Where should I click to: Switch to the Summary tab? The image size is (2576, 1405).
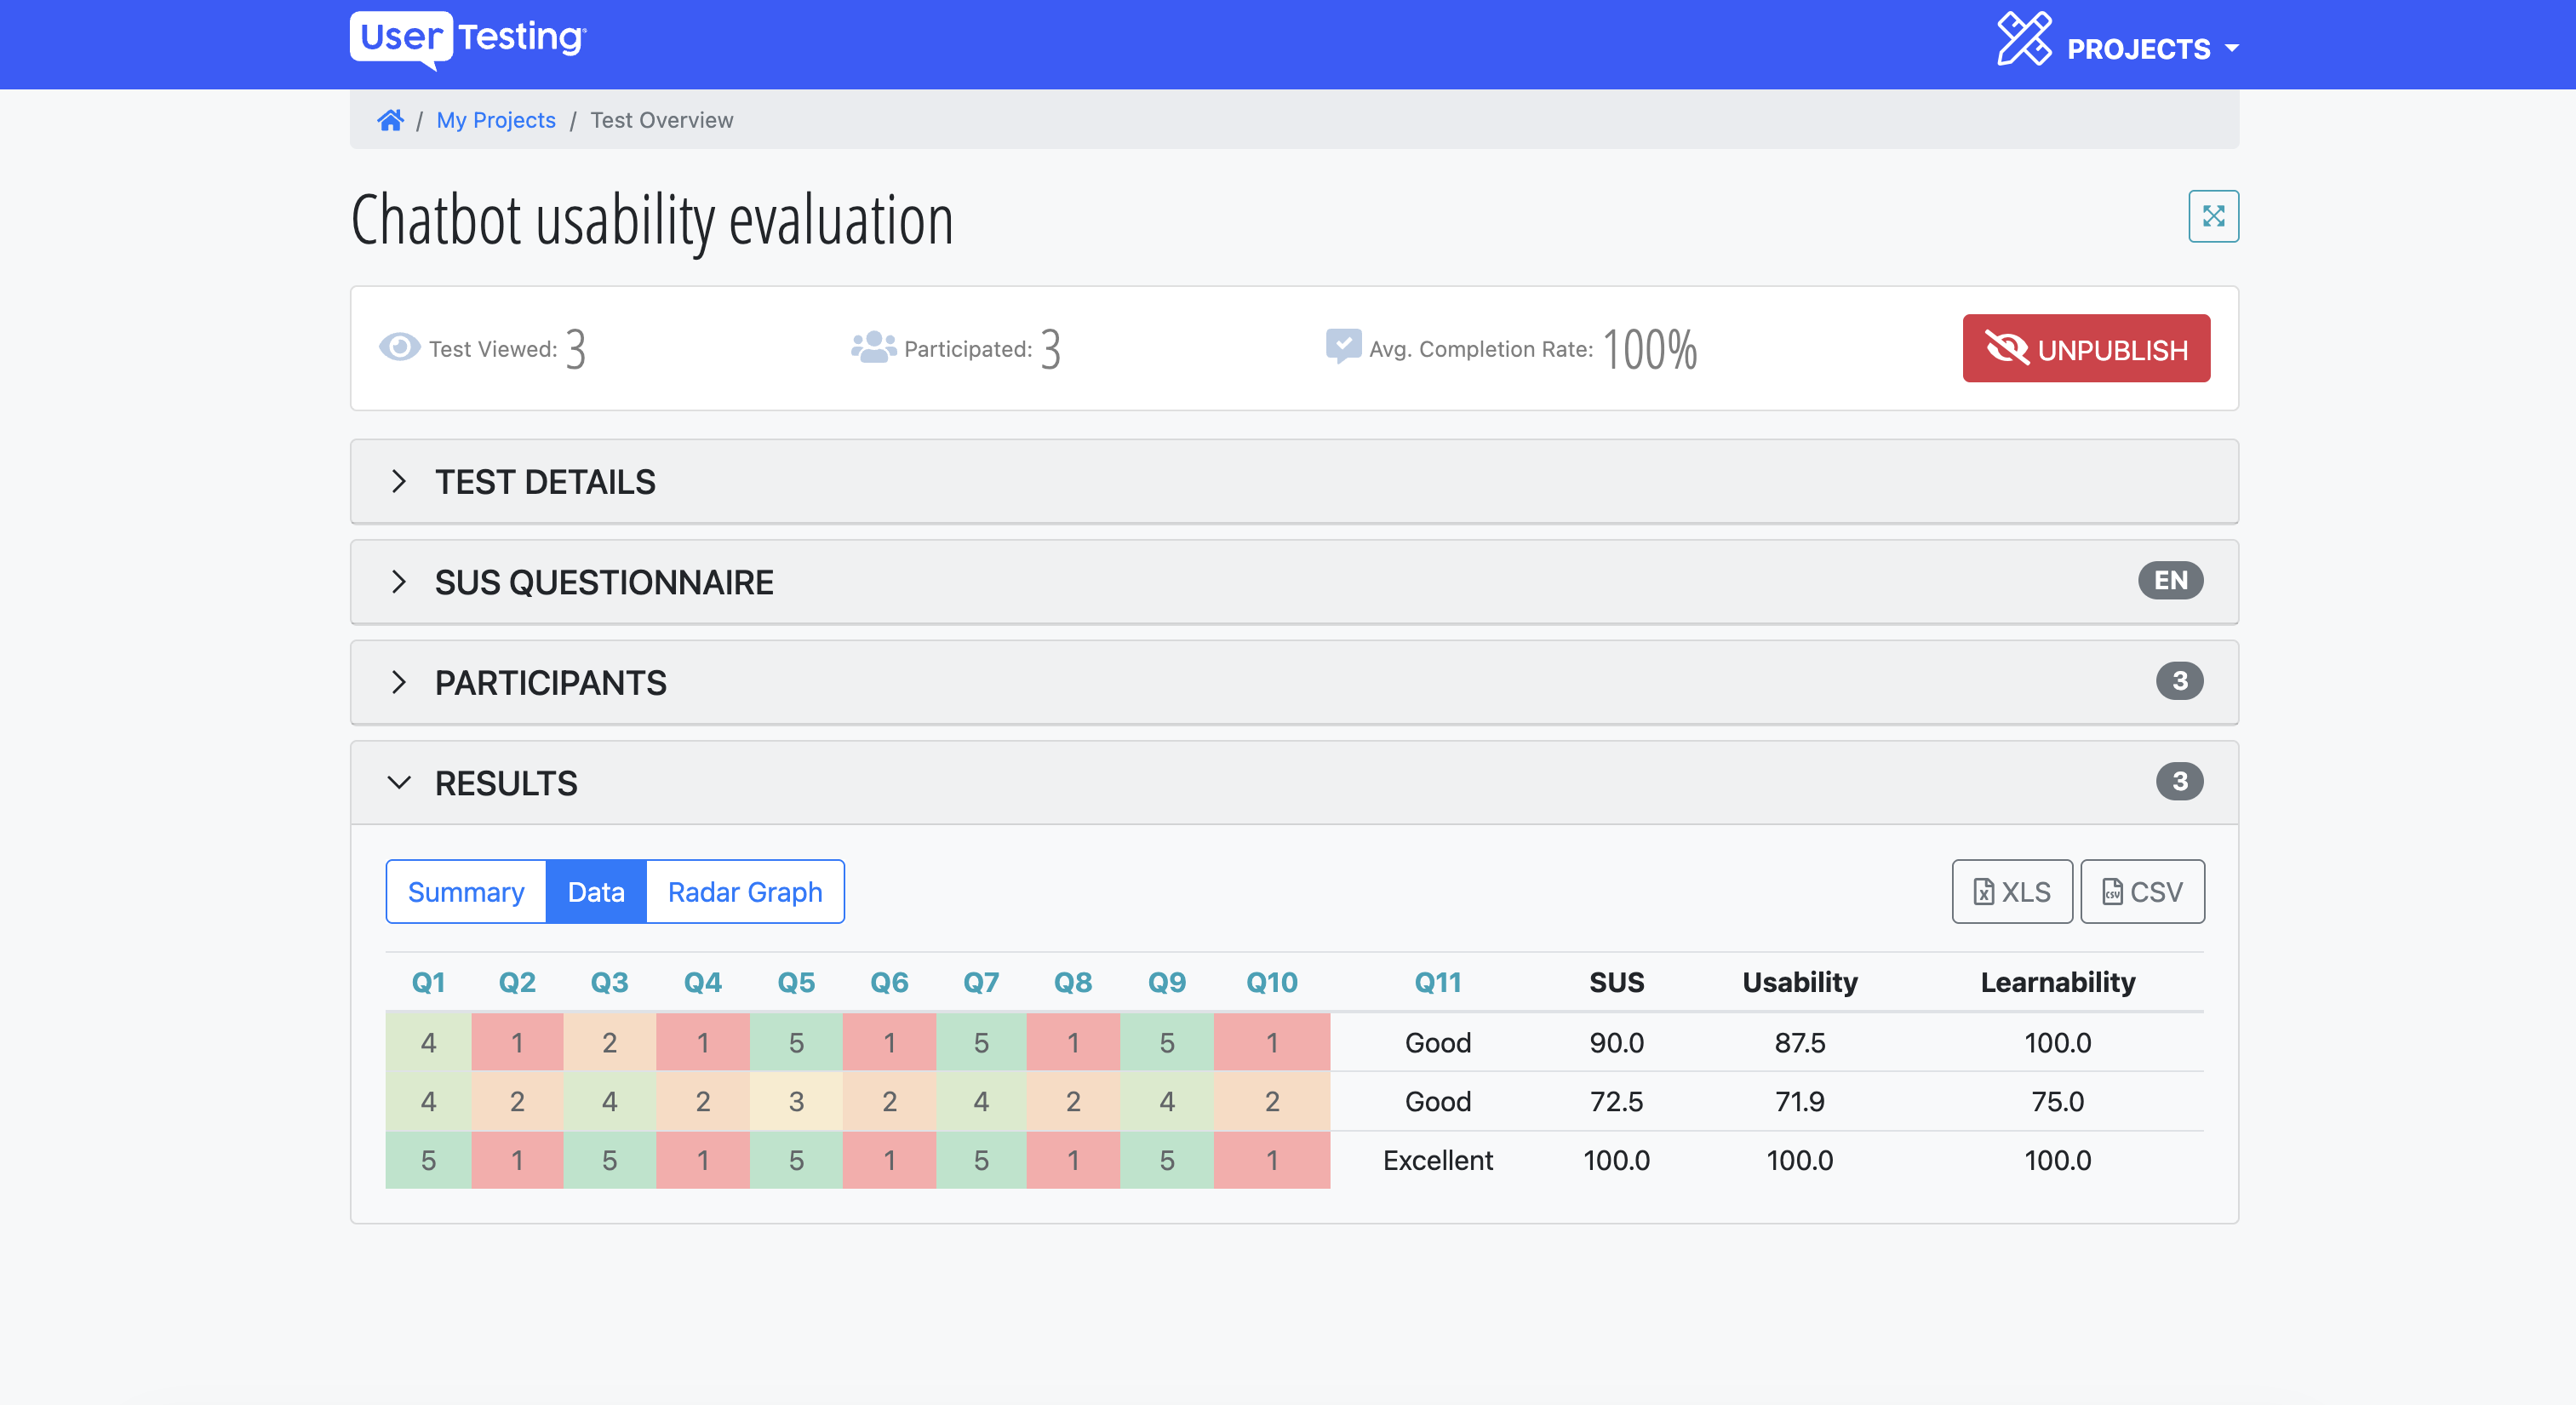coord(466,891)
